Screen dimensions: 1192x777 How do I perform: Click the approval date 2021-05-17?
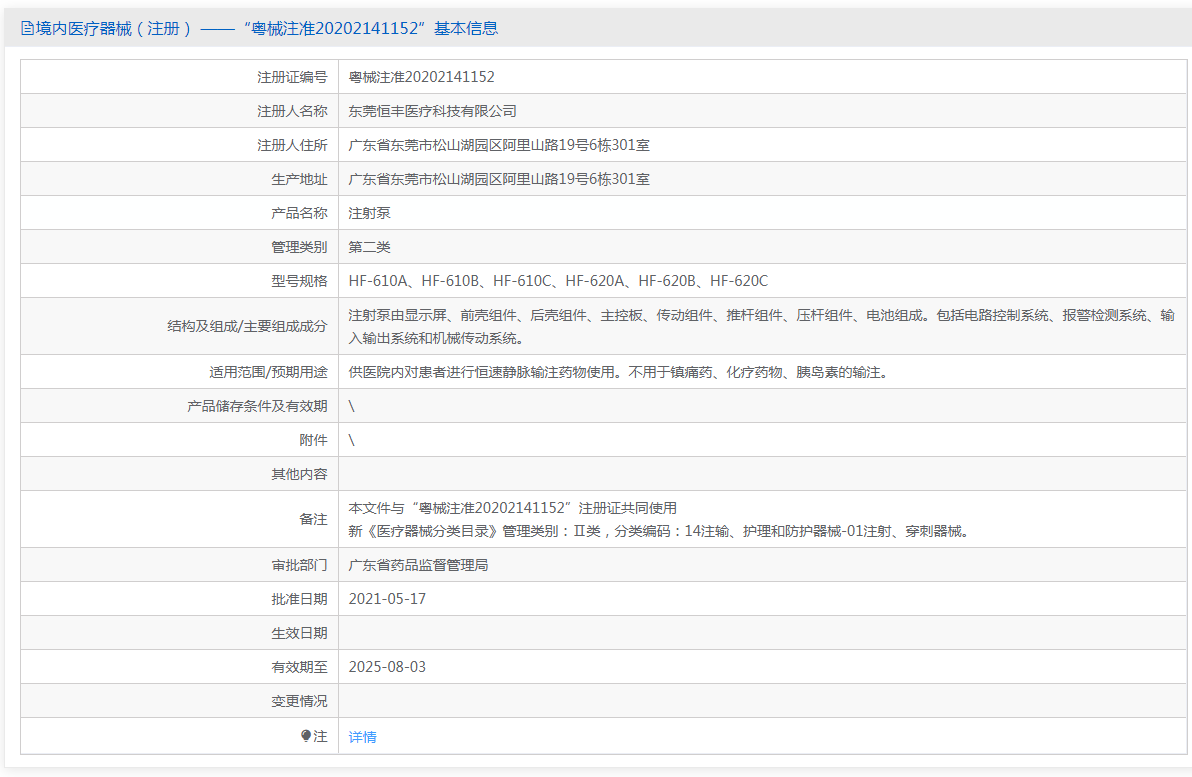387,599
